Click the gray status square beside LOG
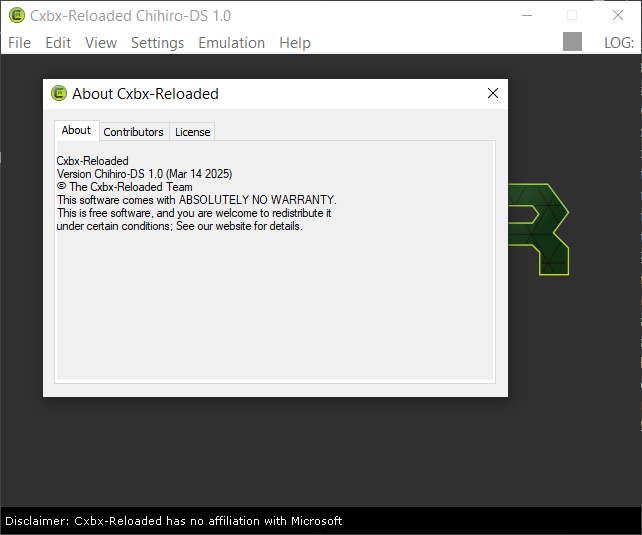 [x=572, y=42]
